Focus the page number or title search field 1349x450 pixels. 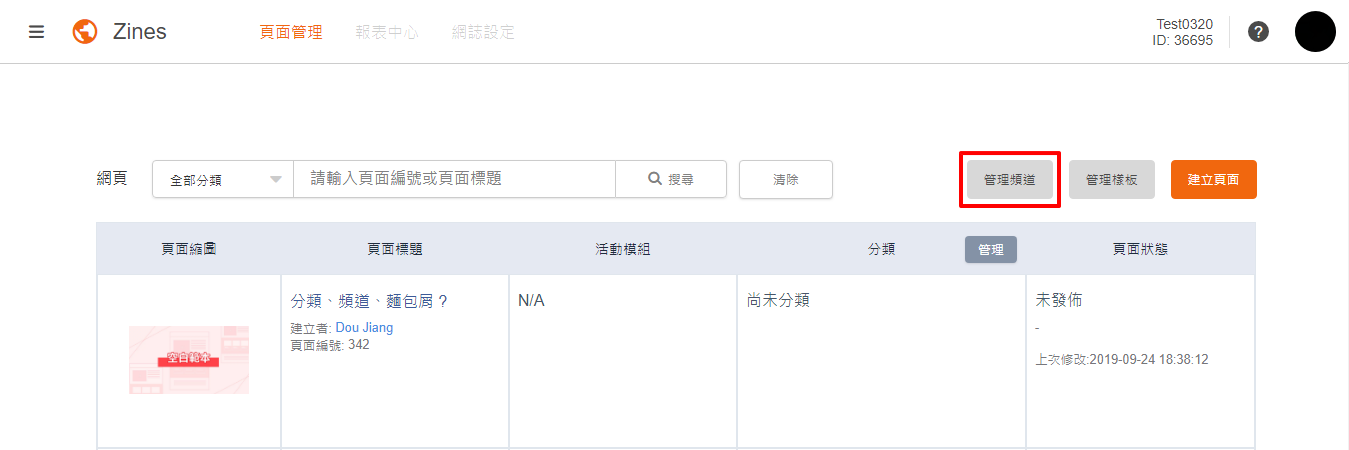454,179
